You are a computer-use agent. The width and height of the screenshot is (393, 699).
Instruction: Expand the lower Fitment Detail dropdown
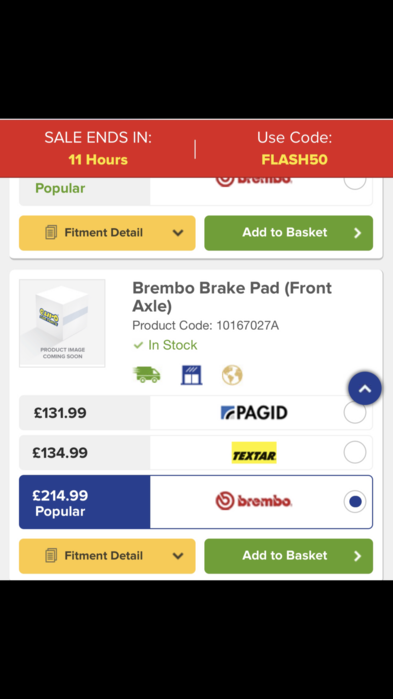click(107, 556)
